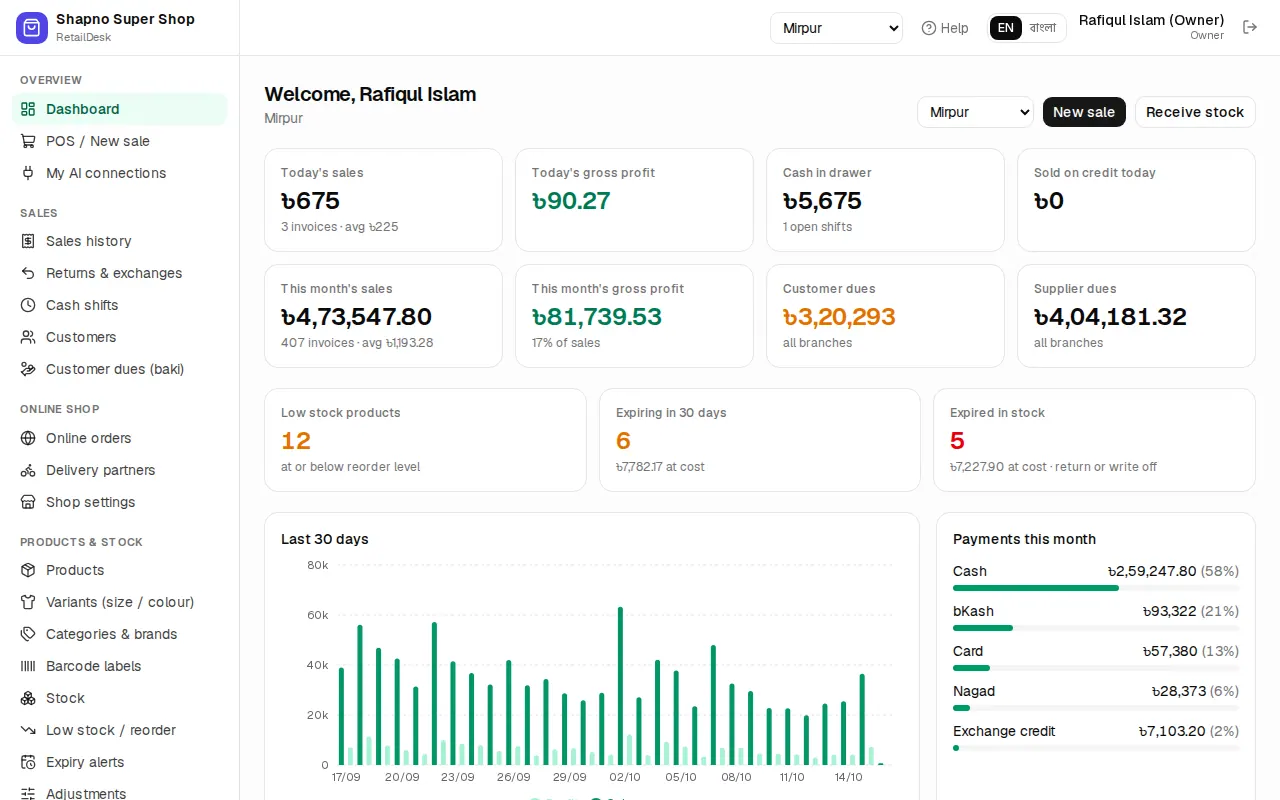Open Low stock / reorder page
Image resolution: width=1280 pixels, height=800 pixels.
[x=119, y=730]
